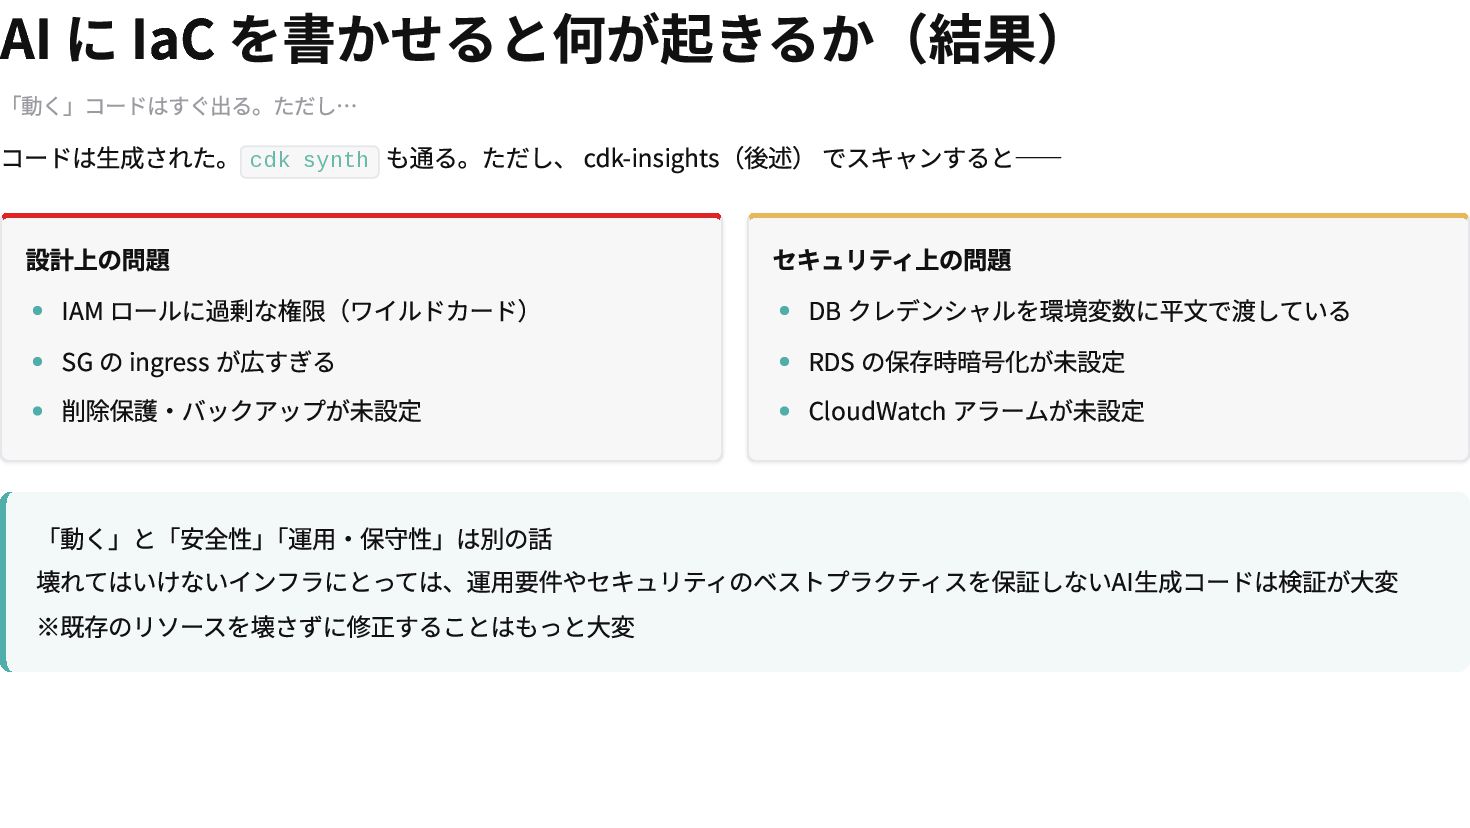Click bullet dot beside 削除保護 item
The height and width of the screenshot is (828, 1470).
click(38, 411)
